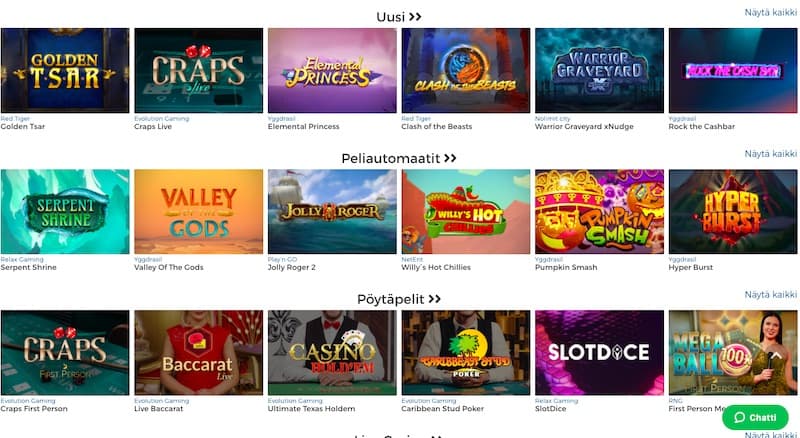
Task: Open the Valley Of The Gods thumbnail
Action: [198, 211]
